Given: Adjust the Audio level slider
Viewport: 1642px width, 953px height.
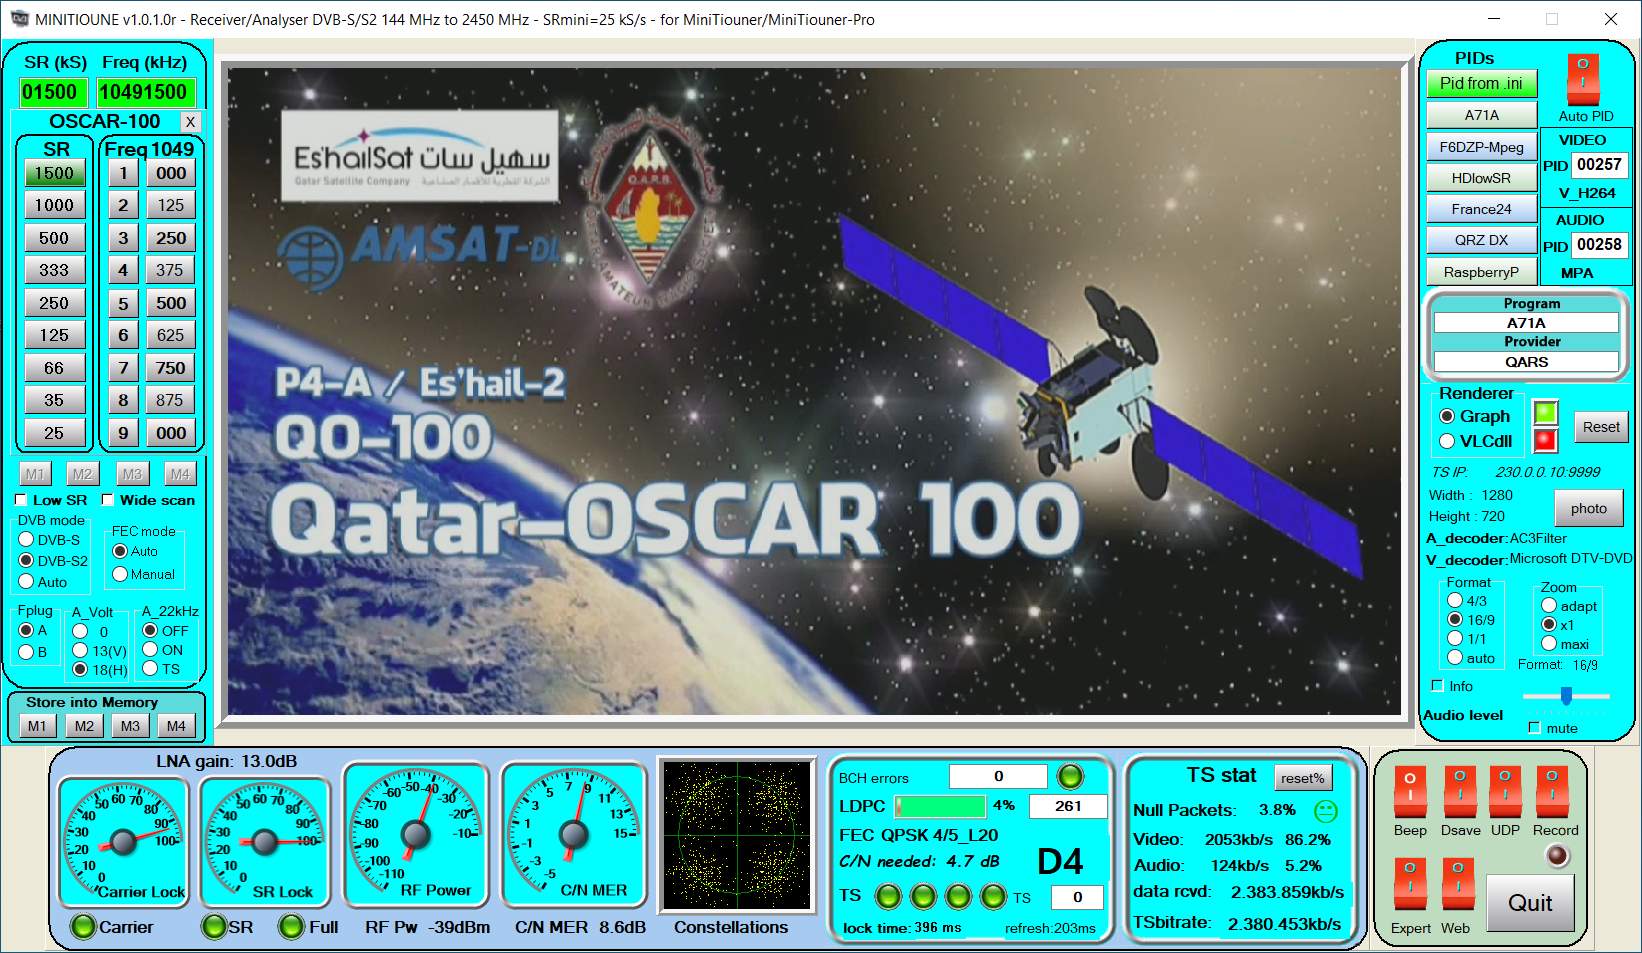Looking at the screenshot, I should pyautogui.click(x=1566, y=696).
